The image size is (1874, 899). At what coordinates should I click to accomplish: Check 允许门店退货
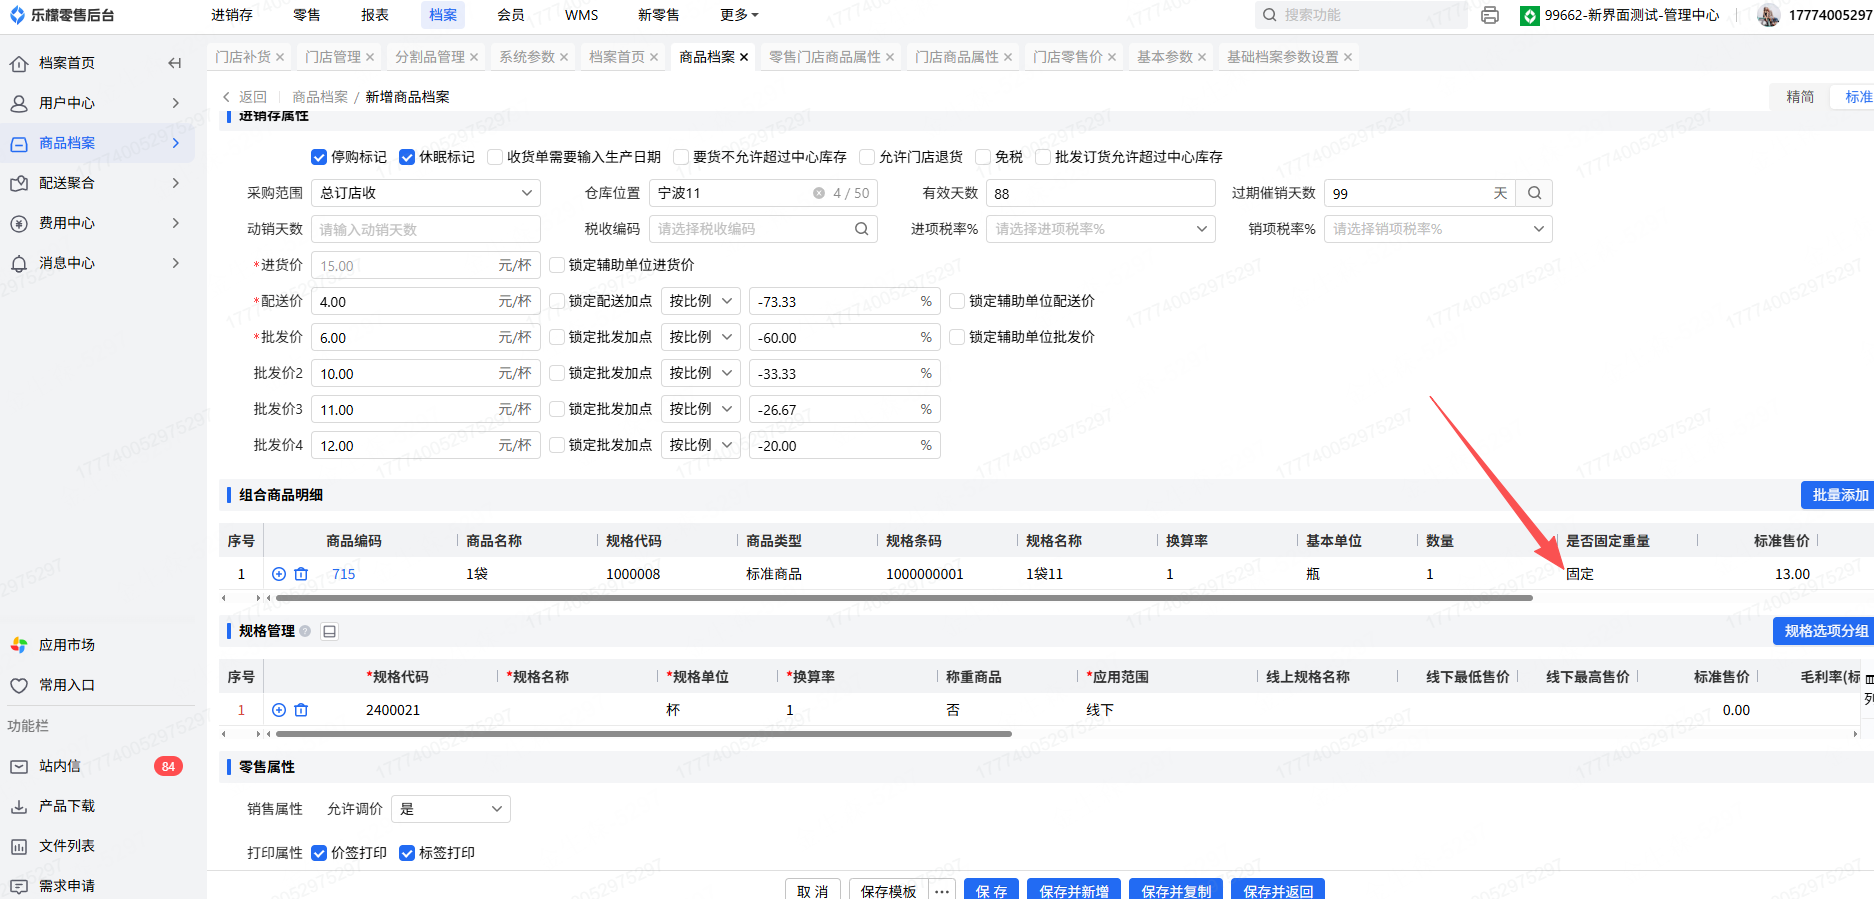click(x=867, y=157)
